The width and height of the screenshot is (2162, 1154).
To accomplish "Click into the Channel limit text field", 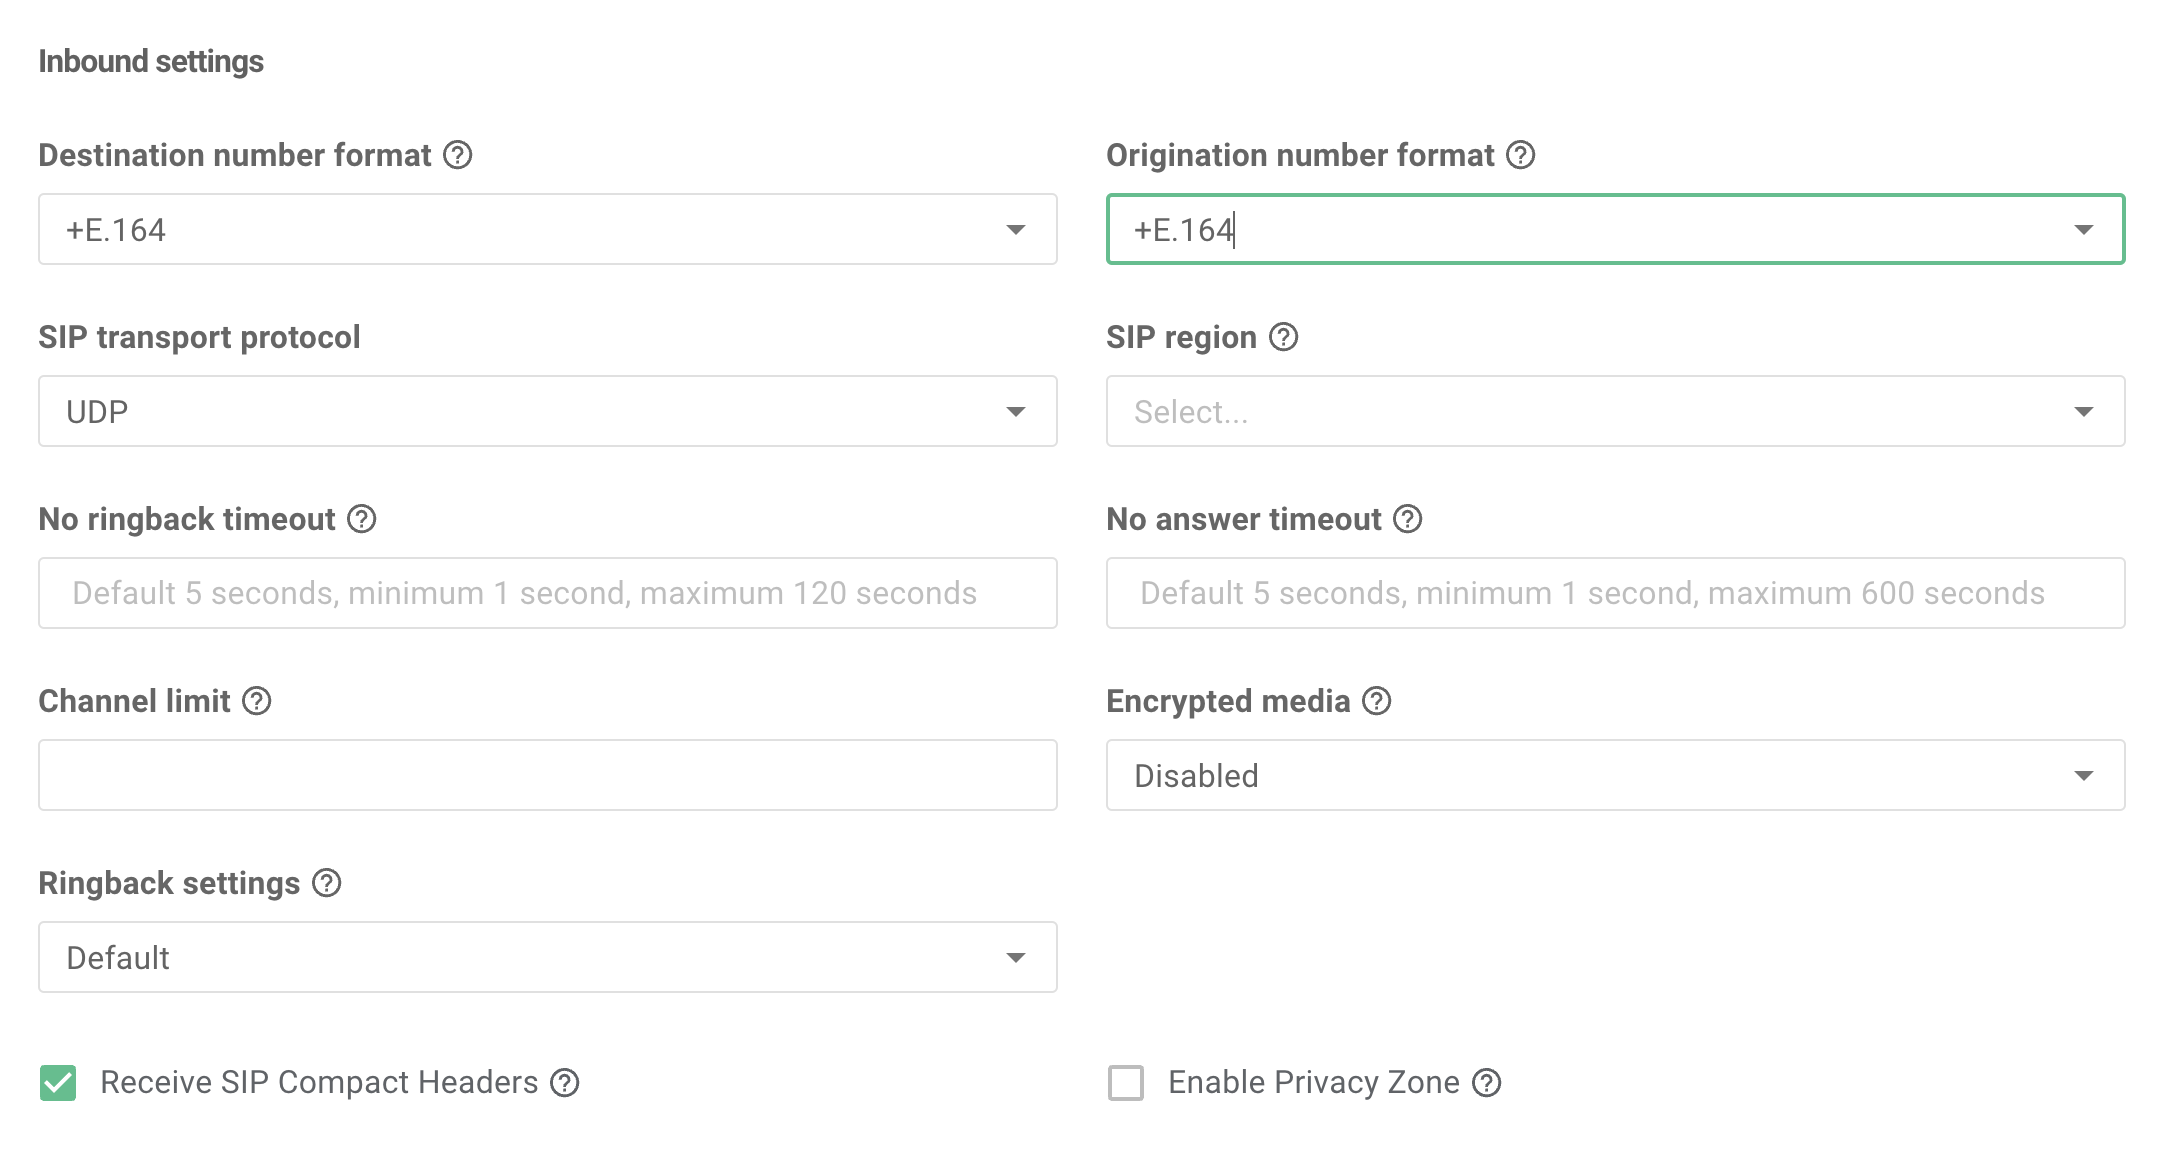I will tap(547, 775).
